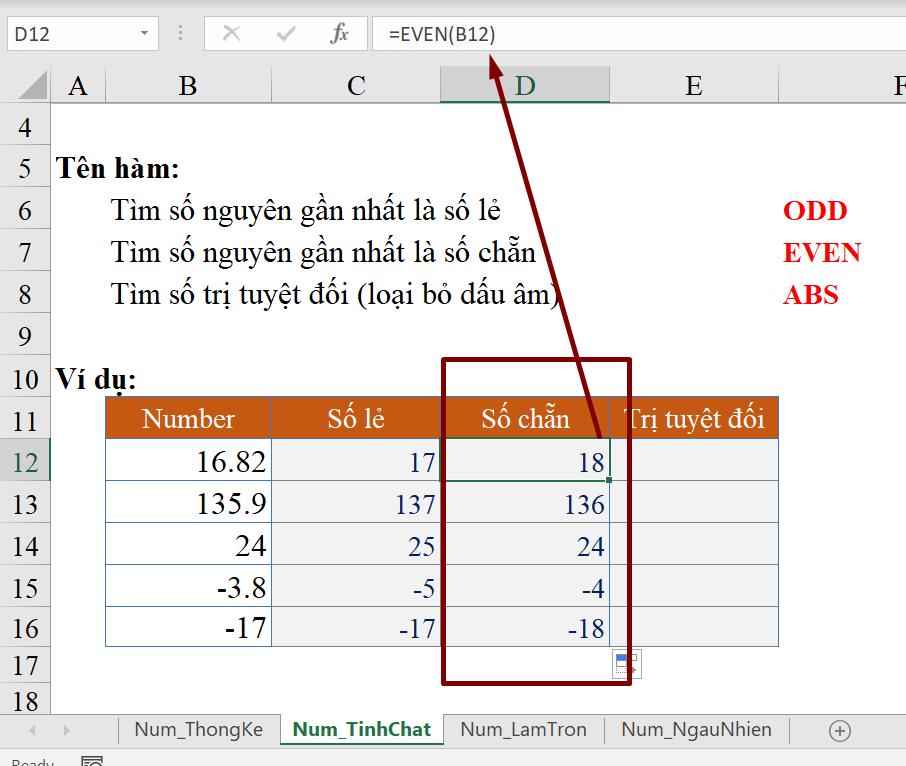Click the Cancel (X) icon beside formula bar
This screenshot has width=906, height=766.
(231, 33)
